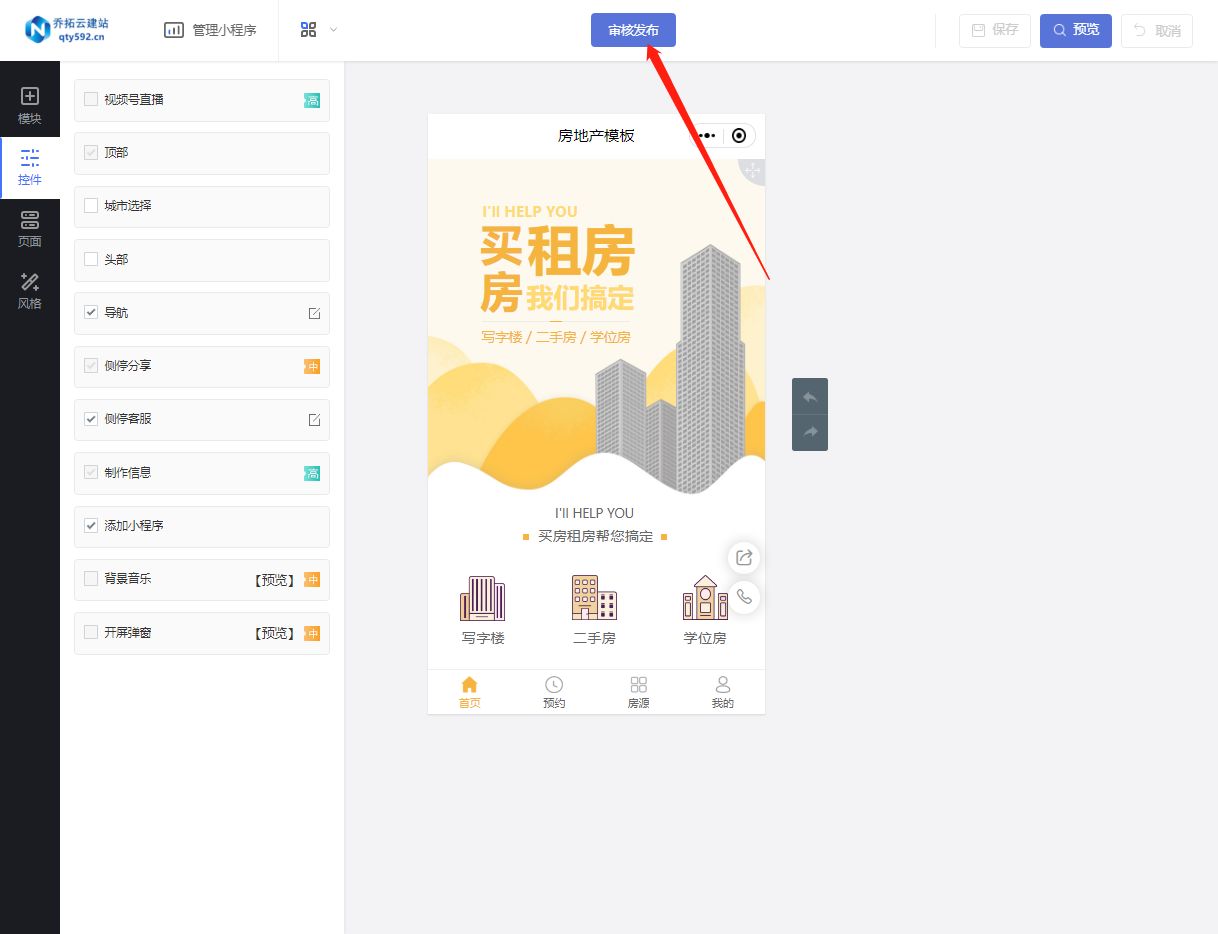This screenshot has height=934, width=1218.
Task: Click the 中 badge on 开屏弹窗 row
Action: (x=312, y=633)
